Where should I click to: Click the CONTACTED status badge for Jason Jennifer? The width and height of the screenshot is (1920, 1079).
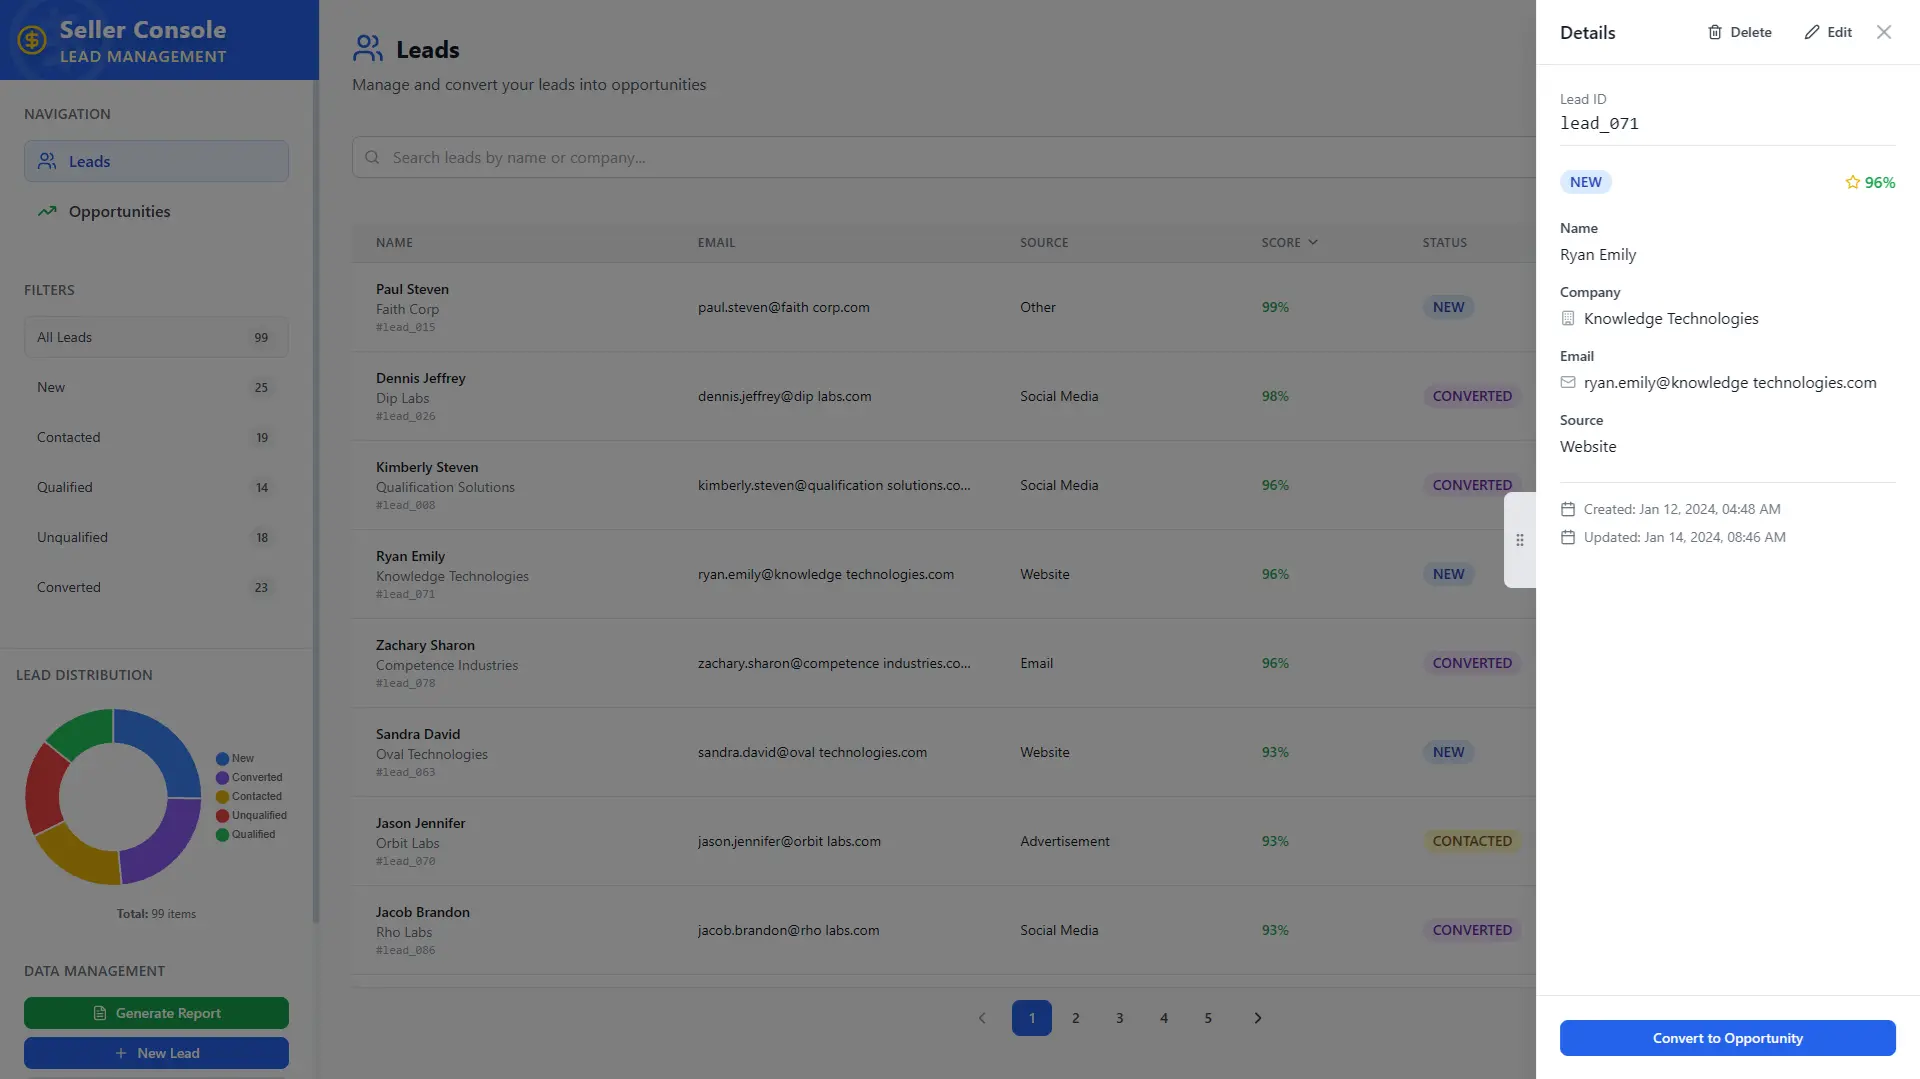(1472, 841)
